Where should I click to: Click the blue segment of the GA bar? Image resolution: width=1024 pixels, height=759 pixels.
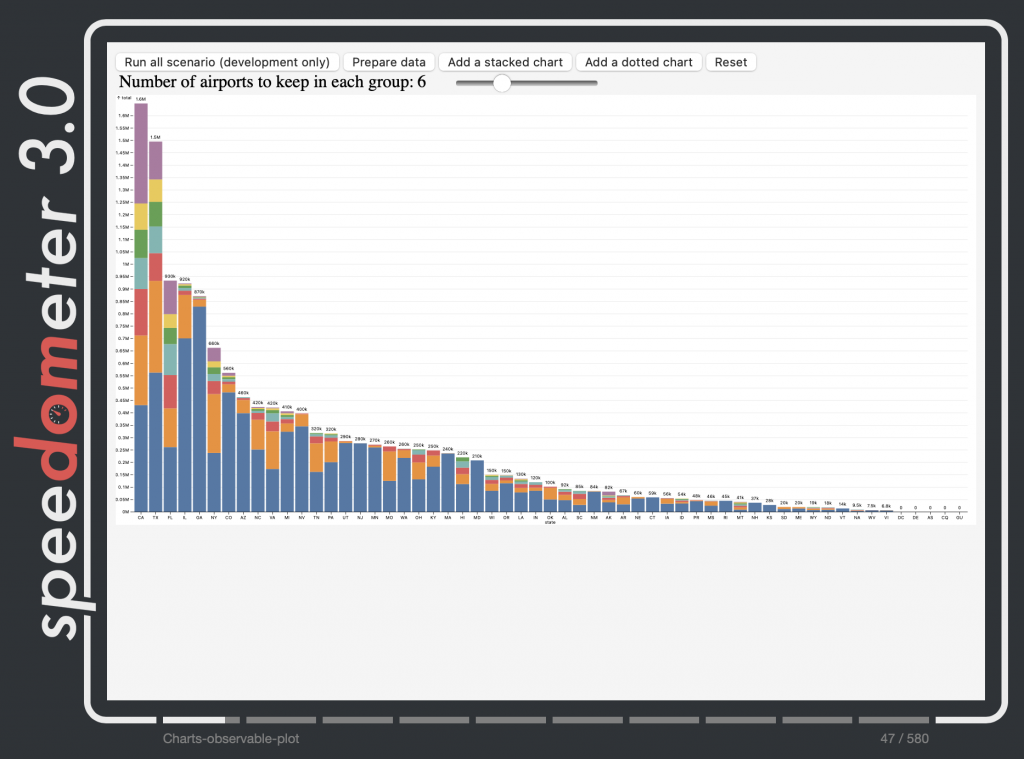coord(199,408)
